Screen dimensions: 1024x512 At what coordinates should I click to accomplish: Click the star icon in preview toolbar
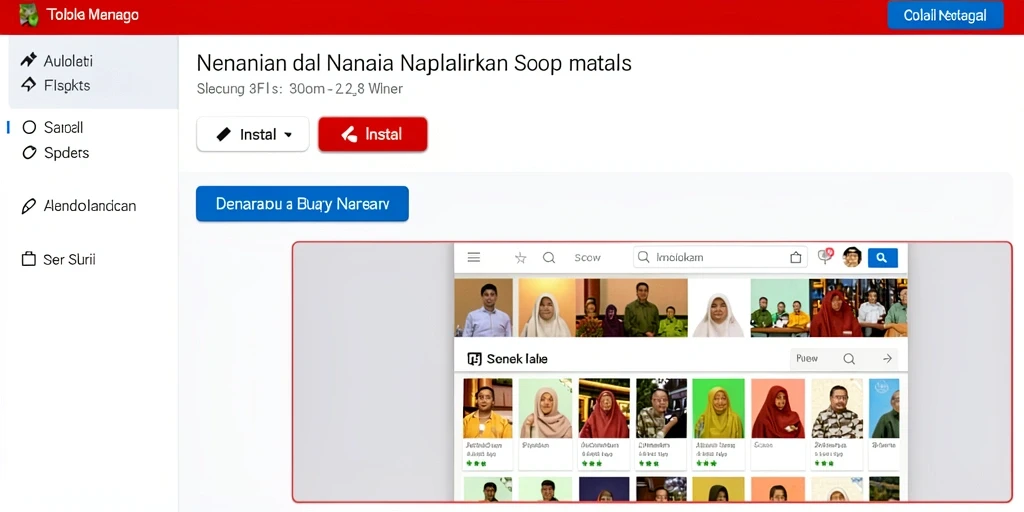coord(520,258)
